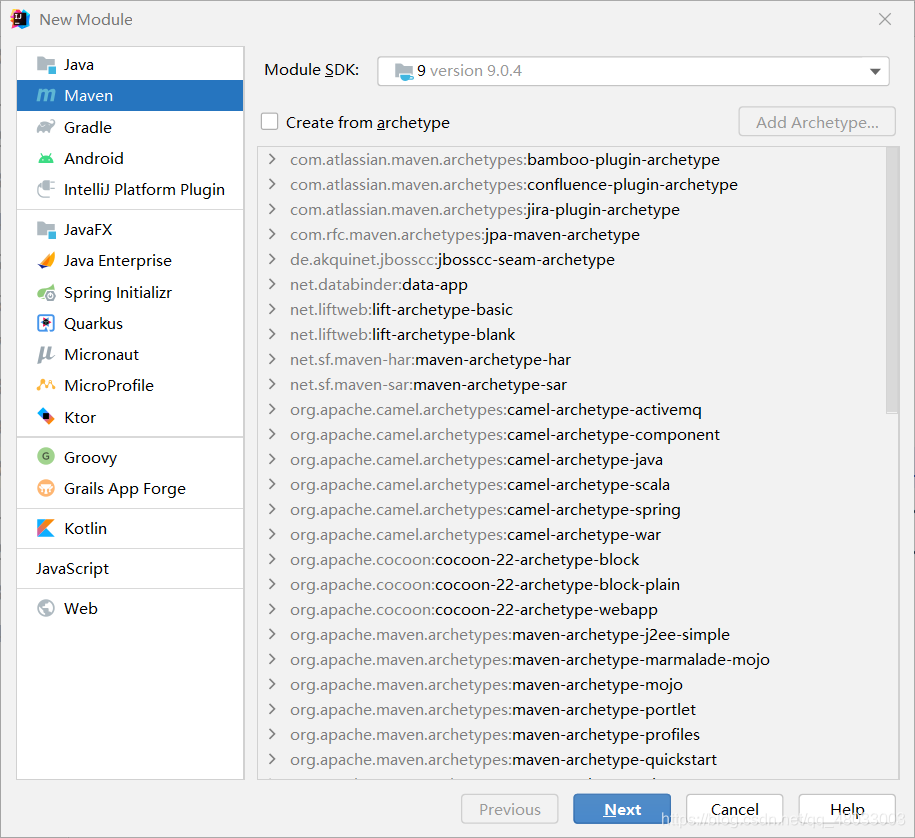
Task: Select the Quarkus module icon
Action: coord(46,323)
